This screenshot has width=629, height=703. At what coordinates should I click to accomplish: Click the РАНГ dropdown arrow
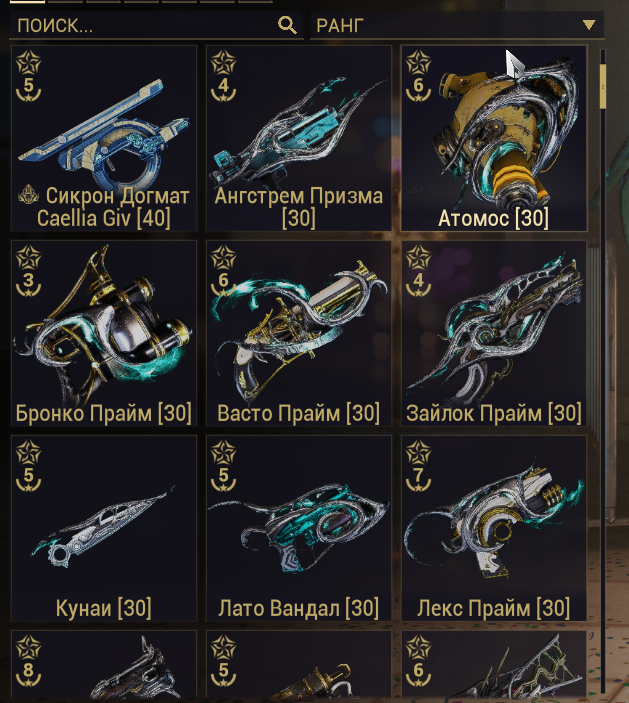point(589,25)
